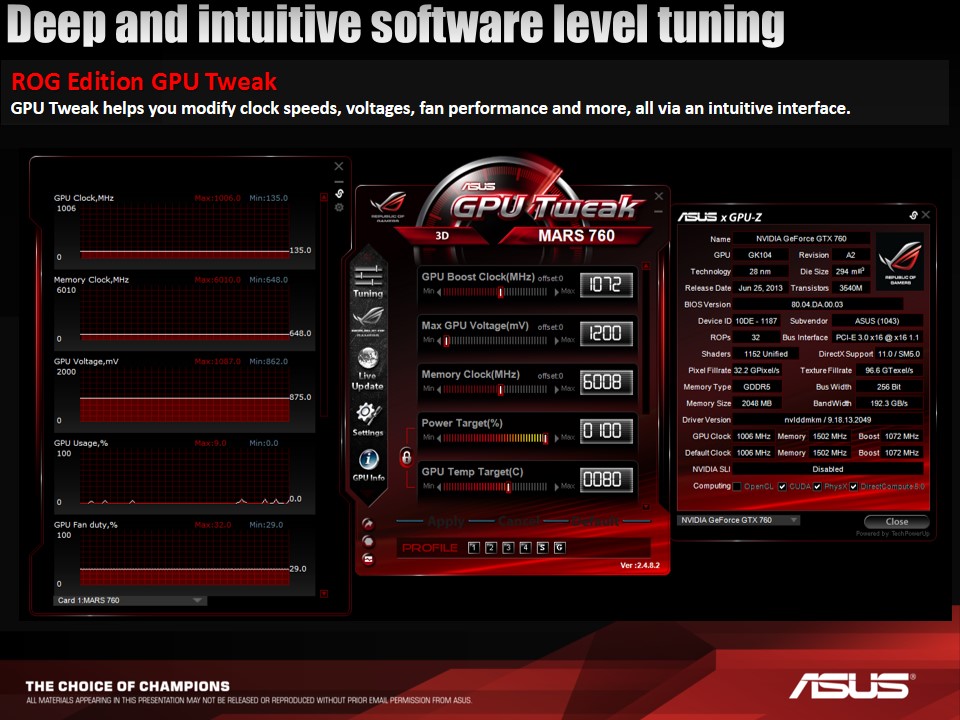Minimize the monitor graph window
This screenshot has height=720, width=960.
[x=339, y=182]
